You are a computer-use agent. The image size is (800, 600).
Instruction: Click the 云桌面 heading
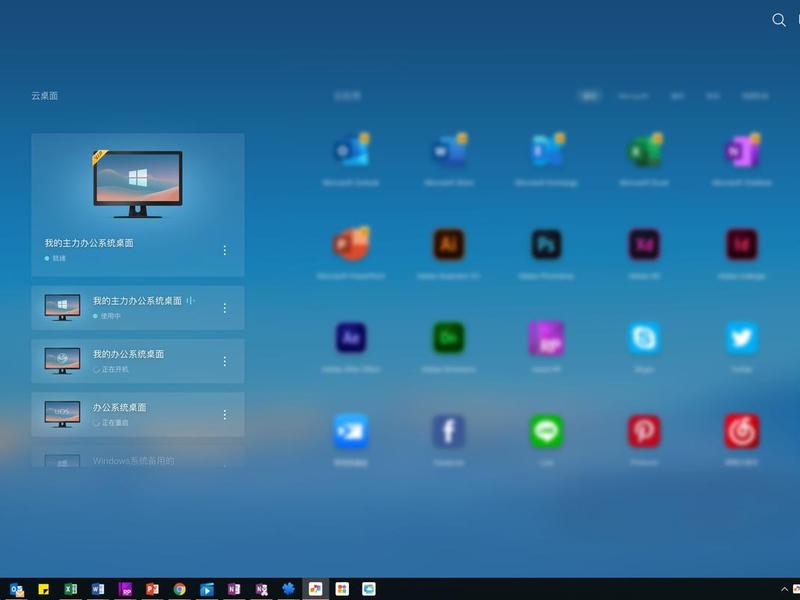click(44, 95)
